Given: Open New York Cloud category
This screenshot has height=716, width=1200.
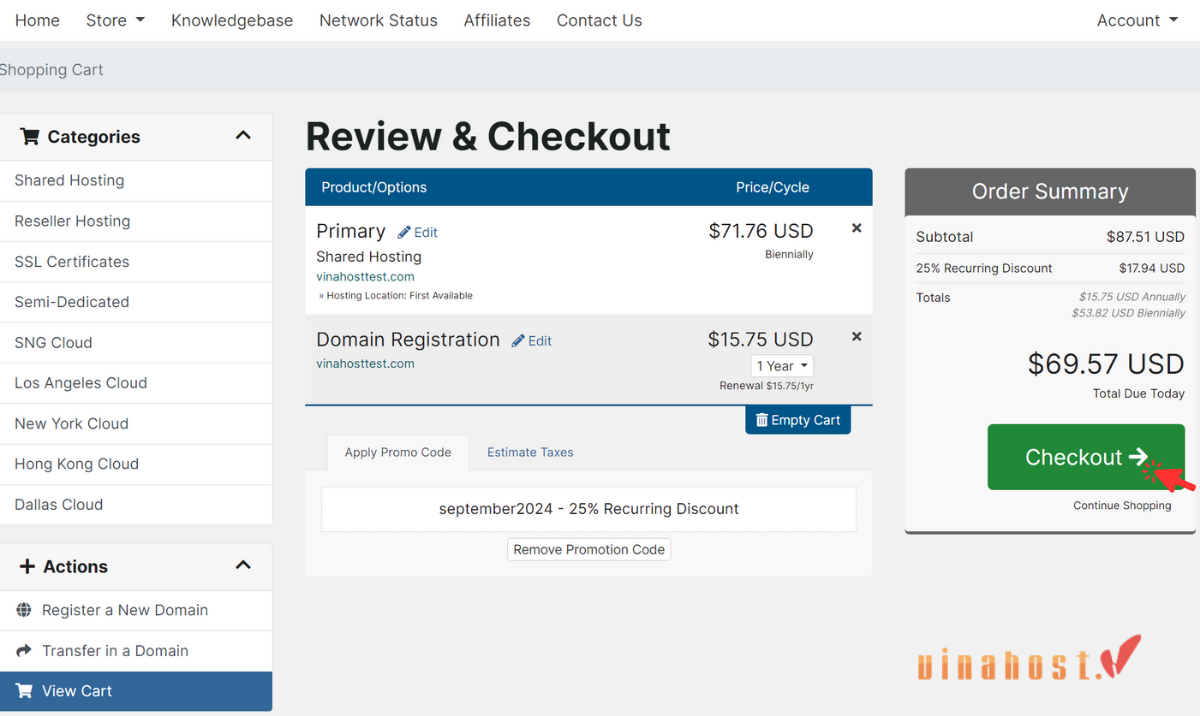Looking at the screenshot, I should pos(136,424).
